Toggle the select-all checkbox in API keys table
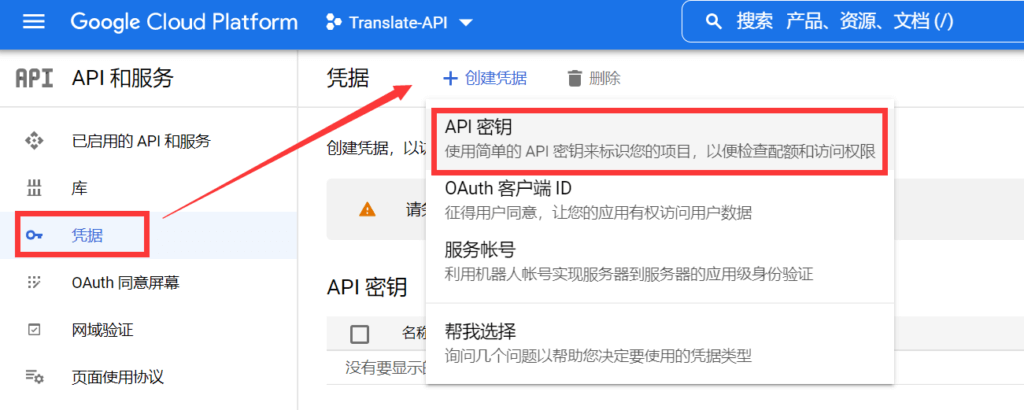This screenshot has width=1024, height=410. 360,334
